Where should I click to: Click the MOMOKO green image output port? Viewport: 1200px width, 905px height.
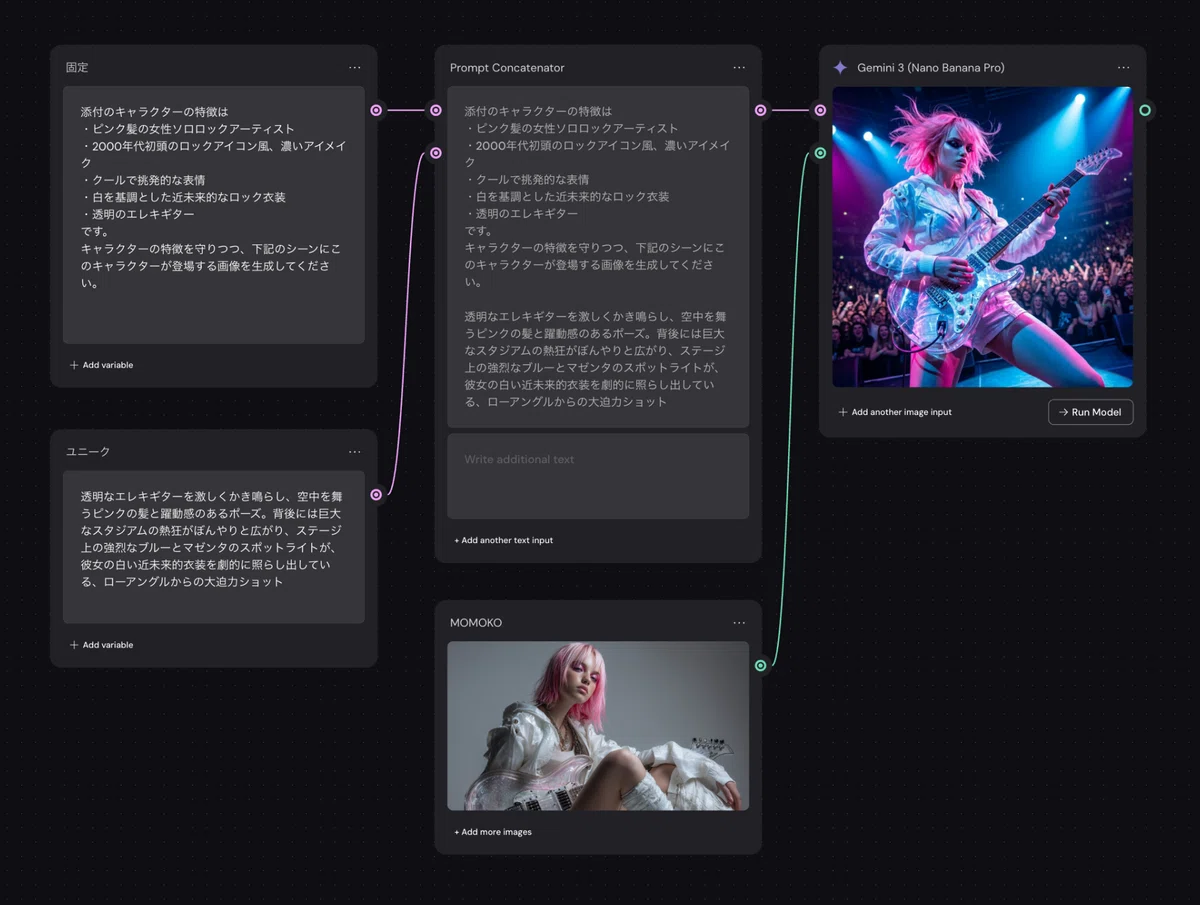761,665
